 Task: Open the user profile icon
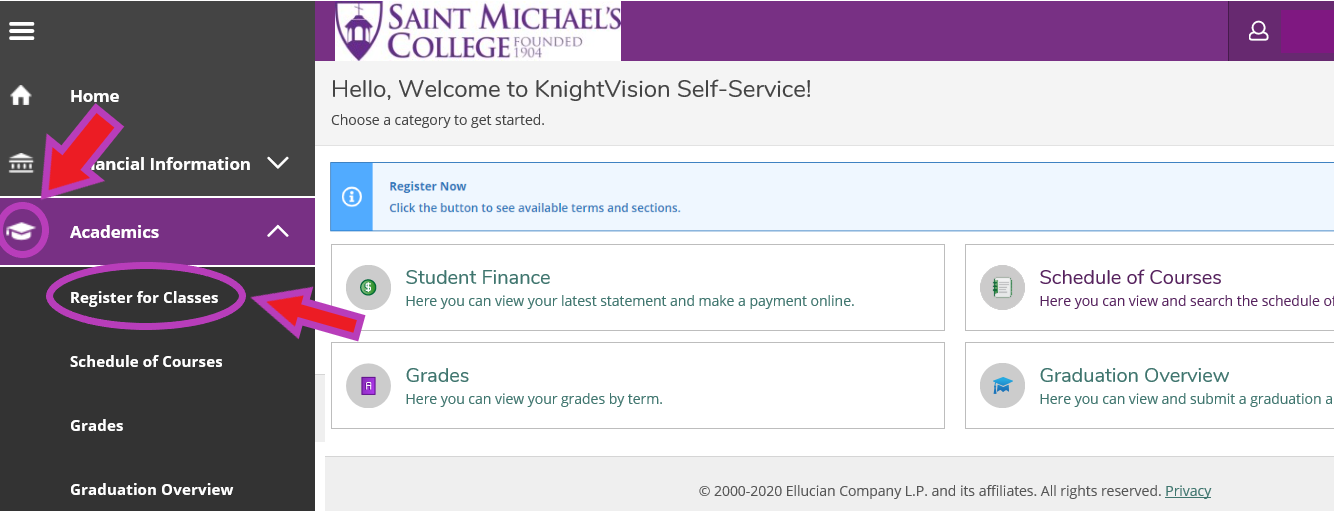pyautogui.click(x=1258, y=31)
